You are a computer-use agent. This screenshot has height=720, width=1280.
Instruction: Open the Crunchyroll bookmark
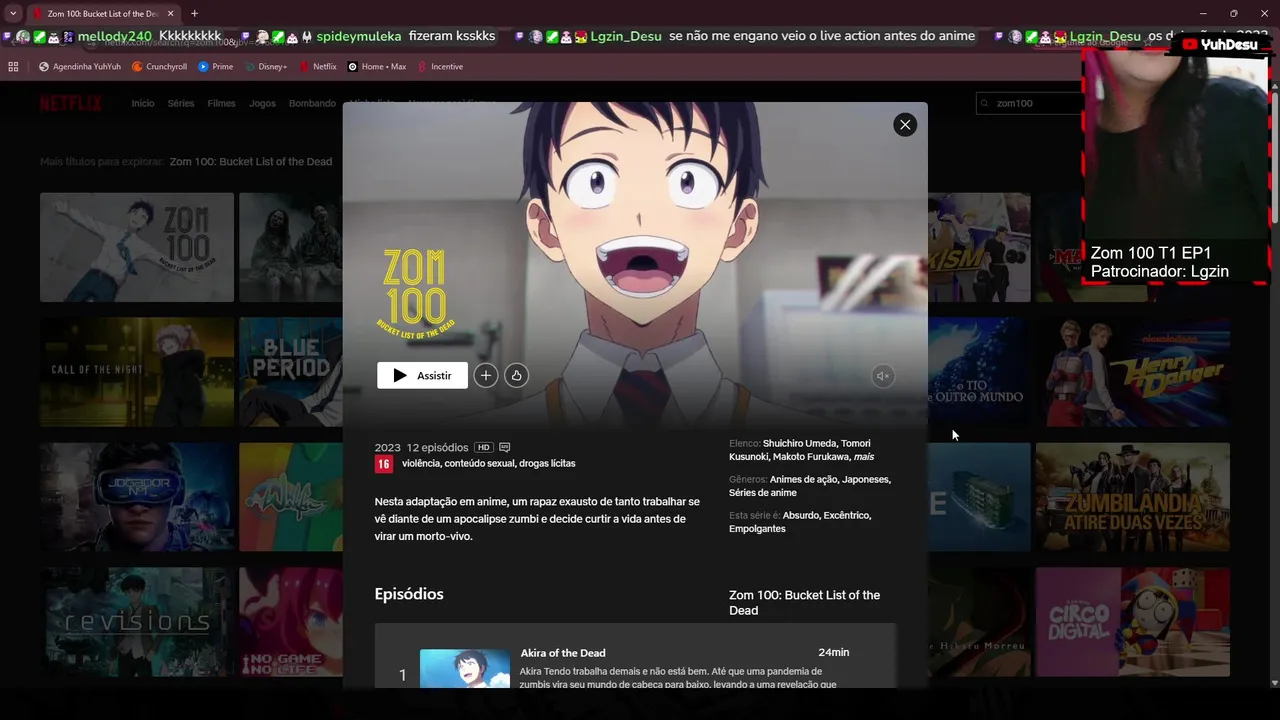[x=159, y=67]
